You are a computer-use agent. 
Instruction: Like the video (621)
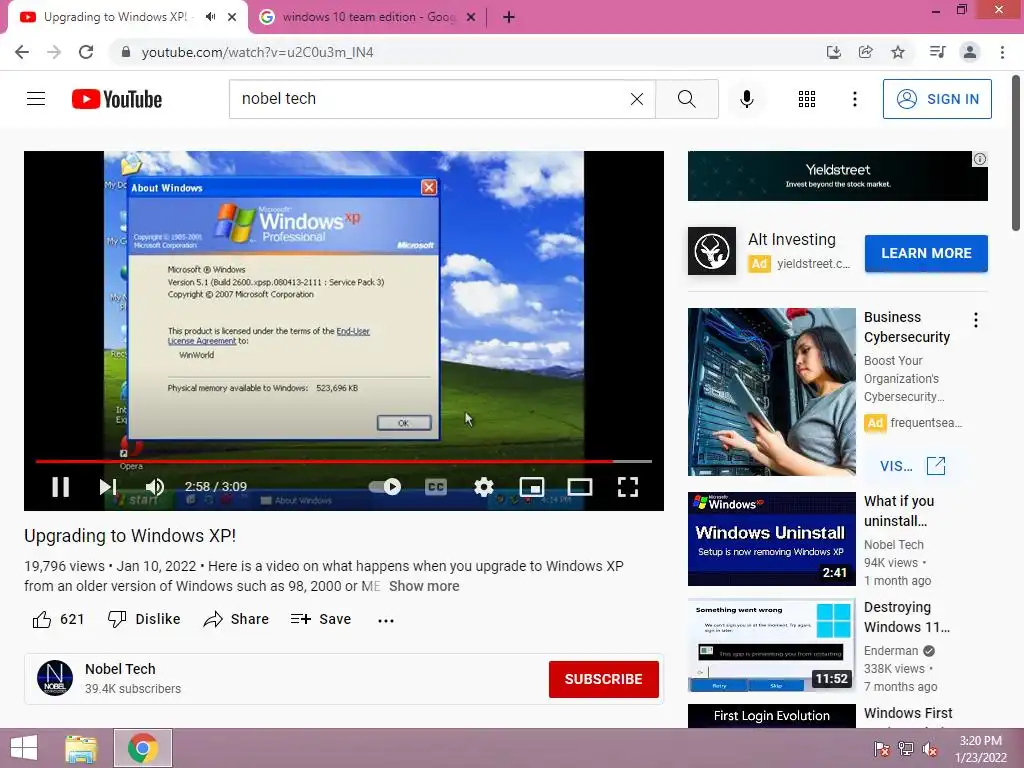[59, 619]
